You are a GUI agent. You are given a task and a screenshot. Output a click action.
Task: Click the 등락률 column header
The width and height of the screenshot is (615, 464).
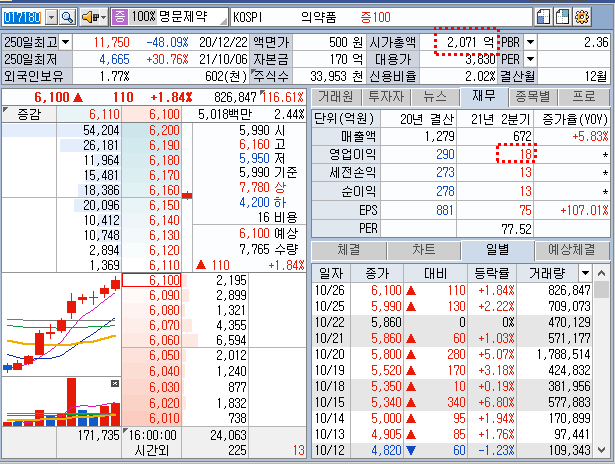[x=491, y=273]
